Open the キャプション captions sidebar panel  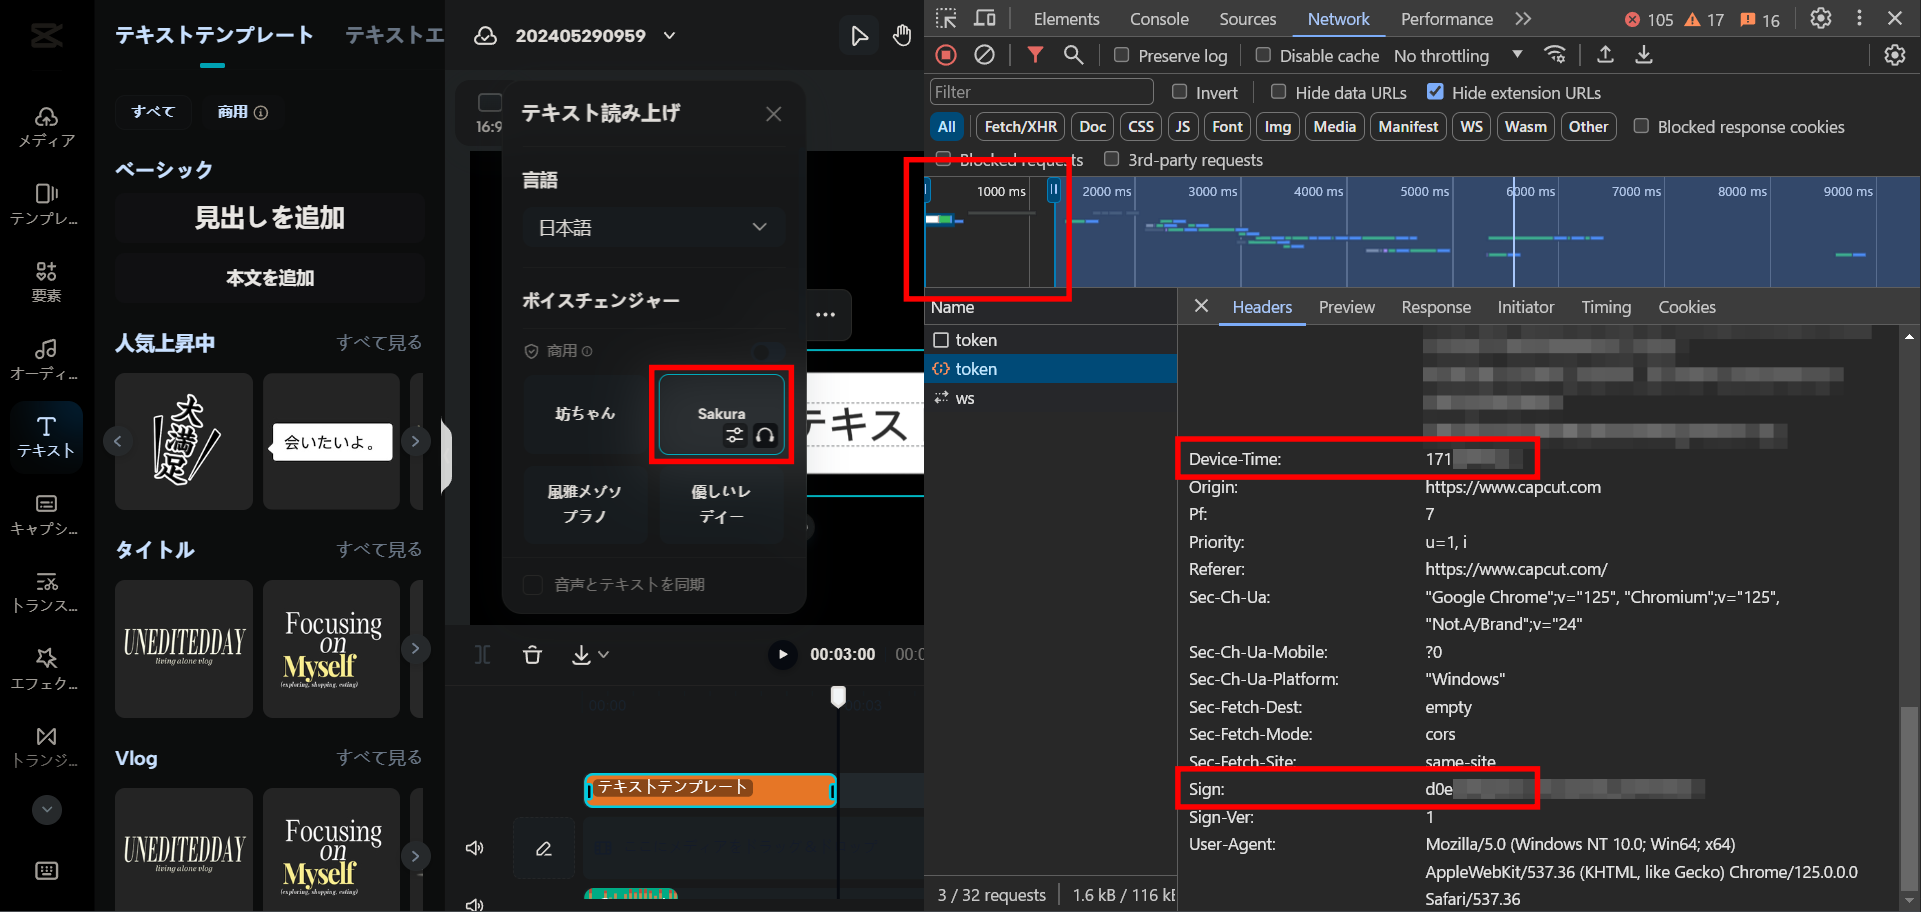[46, 514]
